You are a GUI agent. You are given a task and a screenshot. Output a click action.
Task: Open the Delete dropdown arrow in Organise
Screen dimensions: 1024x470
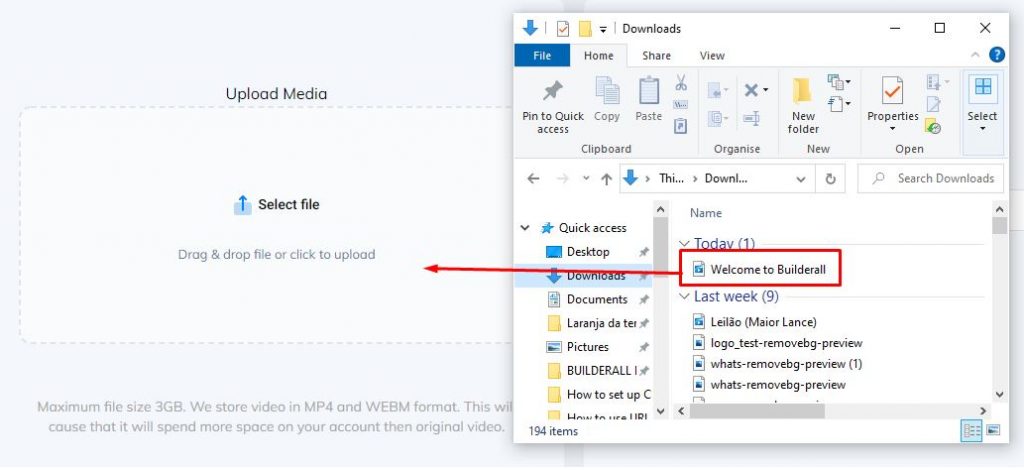[766, 90]
